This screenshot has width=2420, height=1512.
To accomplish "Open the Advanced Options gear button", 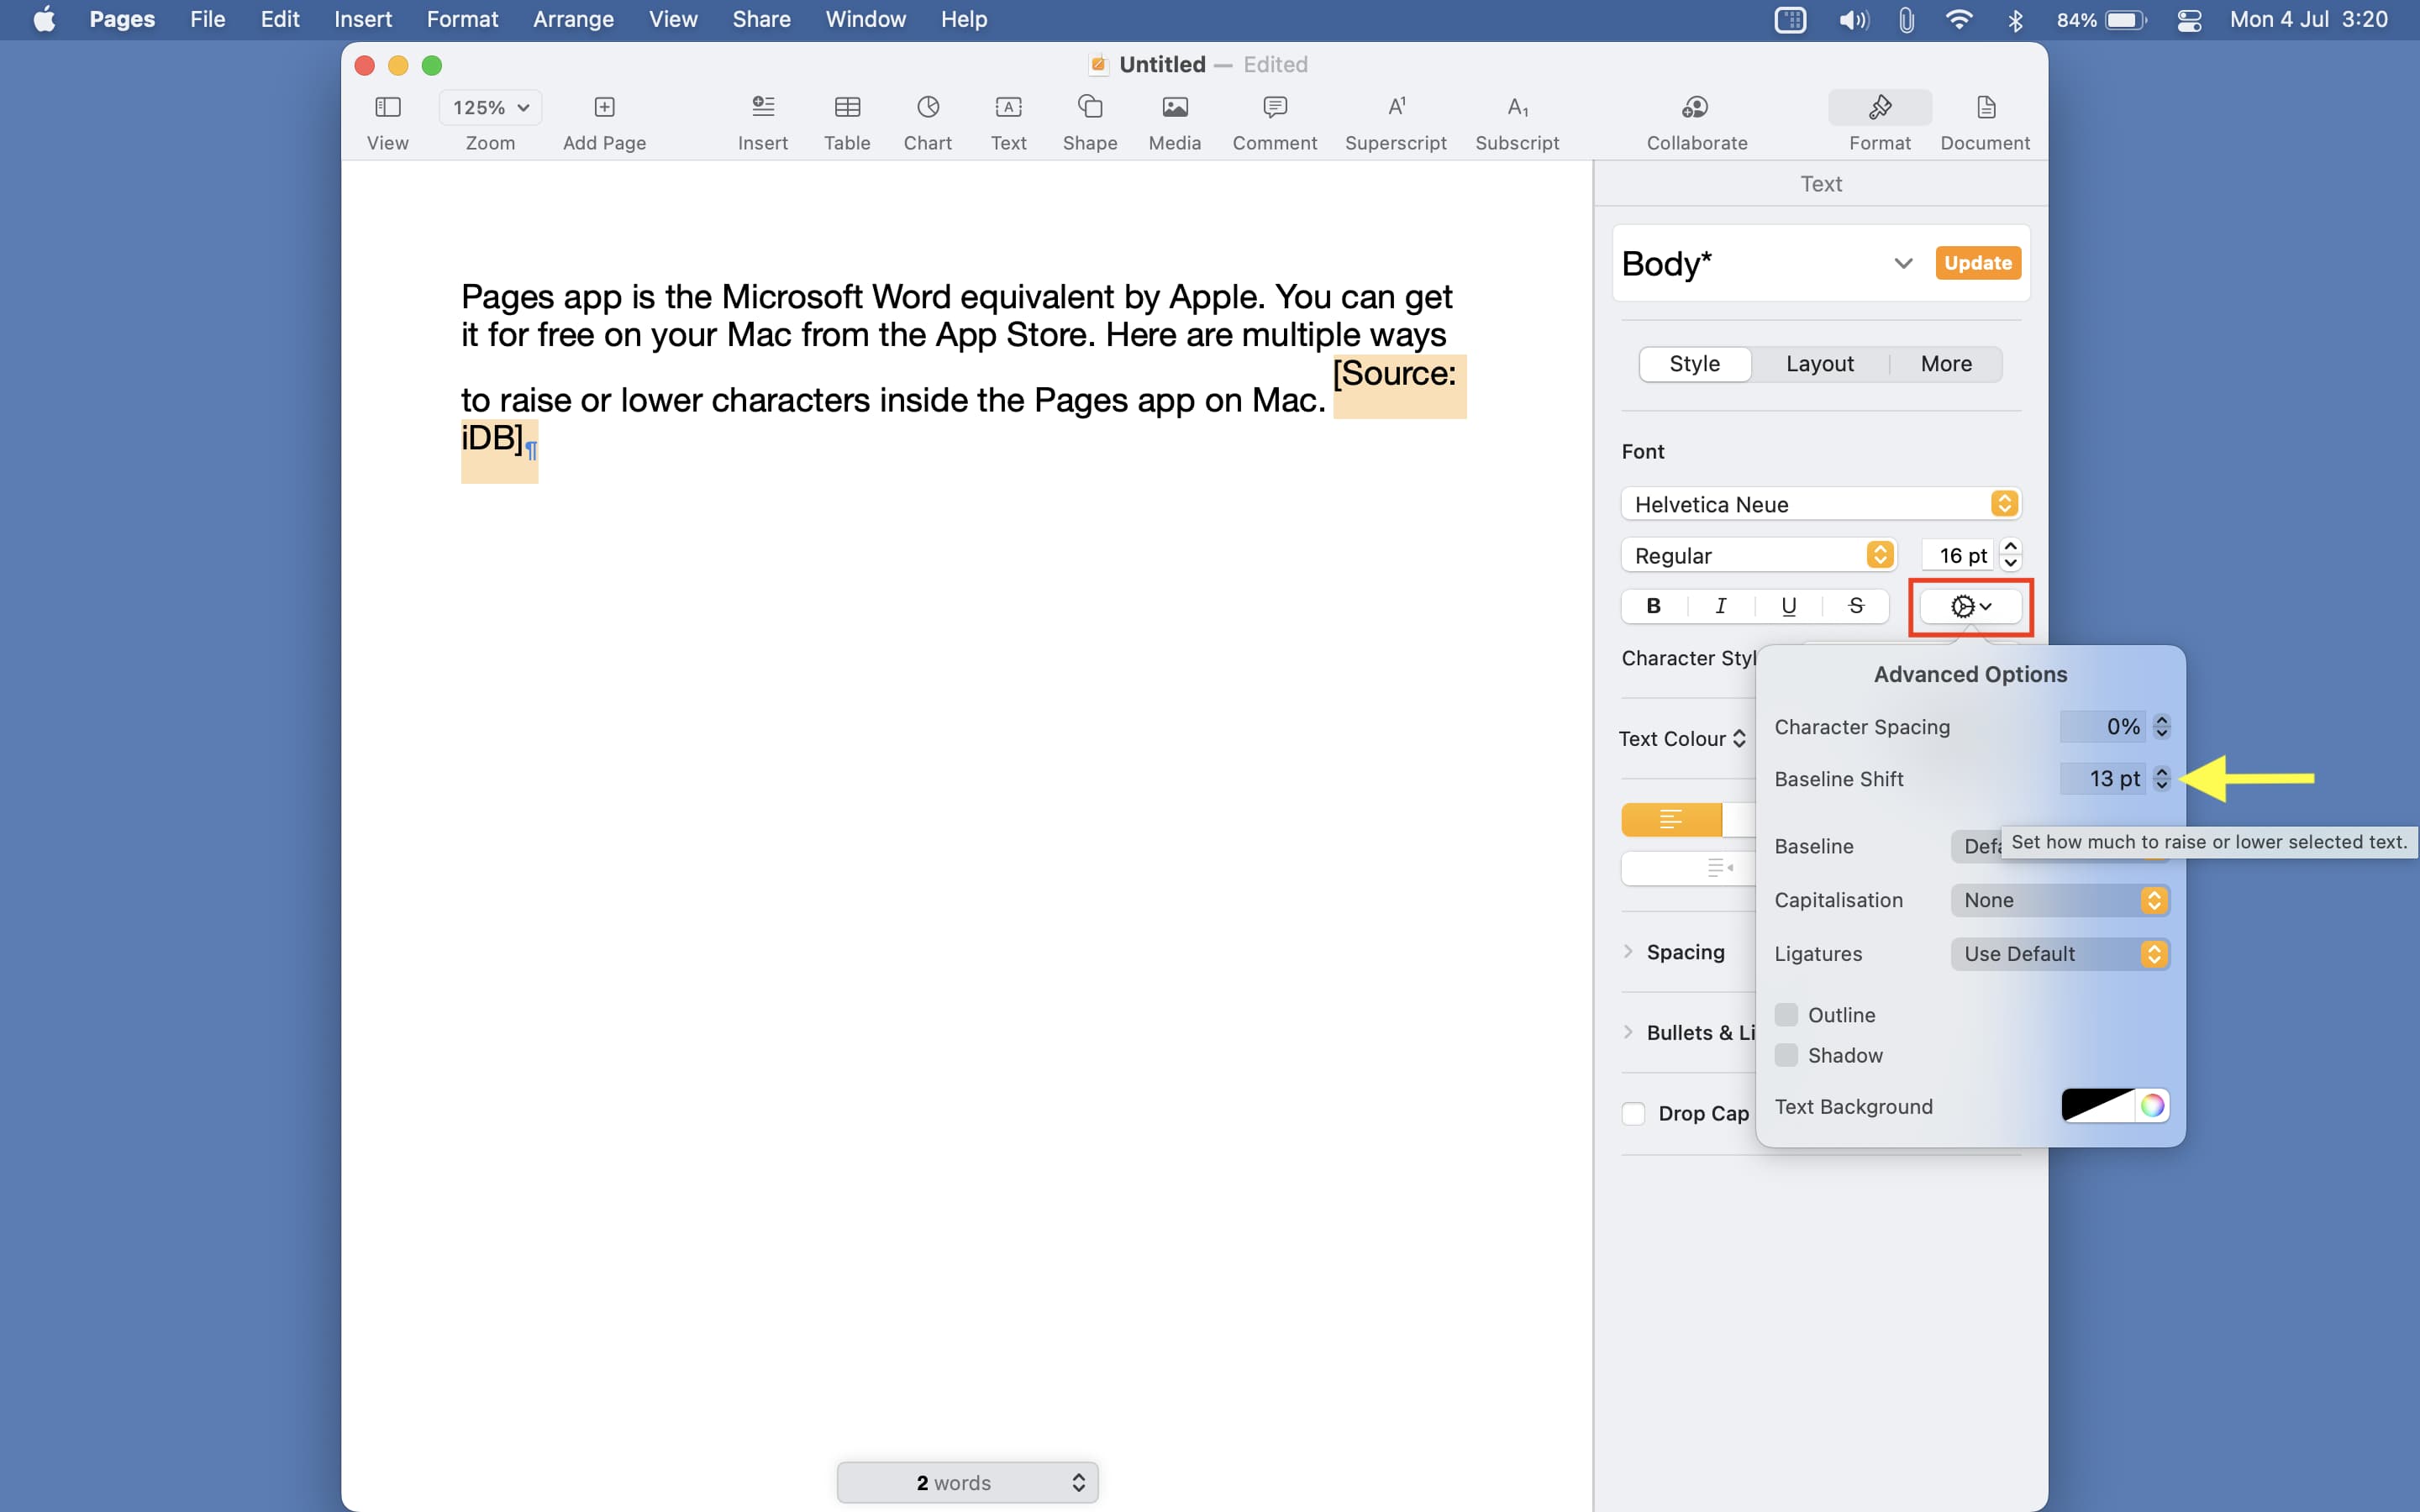I will pyautogui.click(x=1970, y=606).
